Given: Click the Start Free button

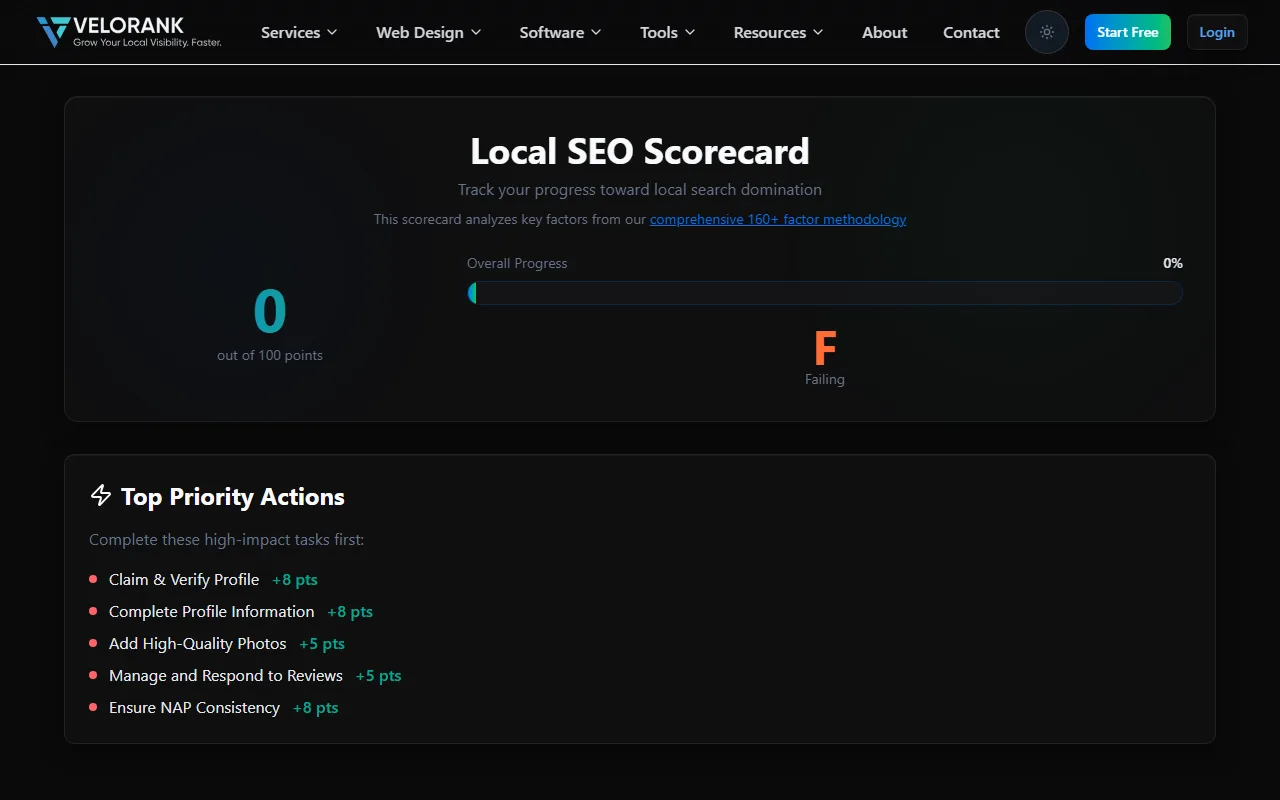Looking at the screenshot, I should pos(1127,32).
